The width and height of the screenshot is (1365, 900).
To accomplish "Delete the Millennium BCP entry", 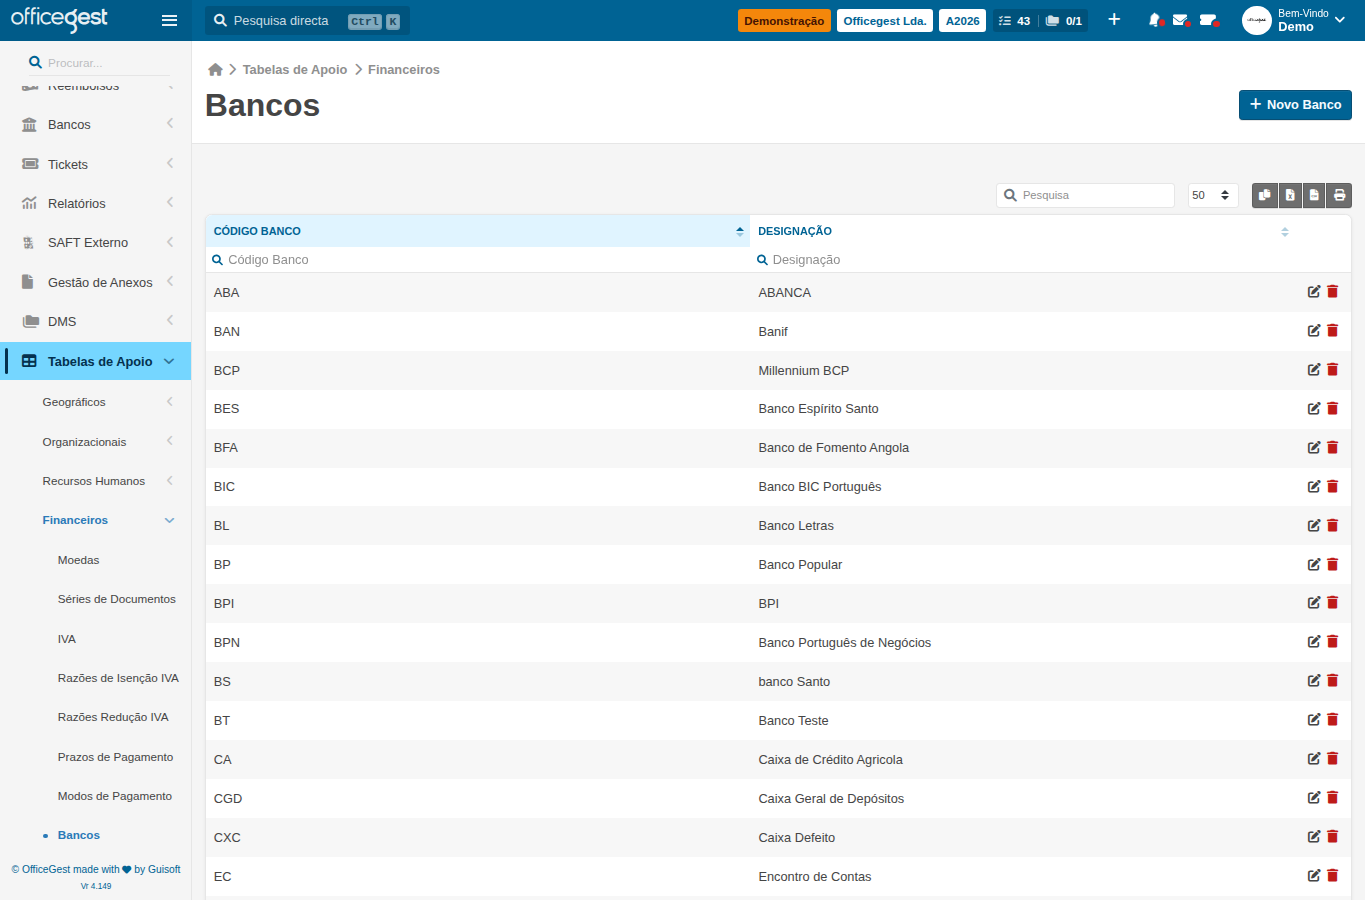I will pos(1332,370).
